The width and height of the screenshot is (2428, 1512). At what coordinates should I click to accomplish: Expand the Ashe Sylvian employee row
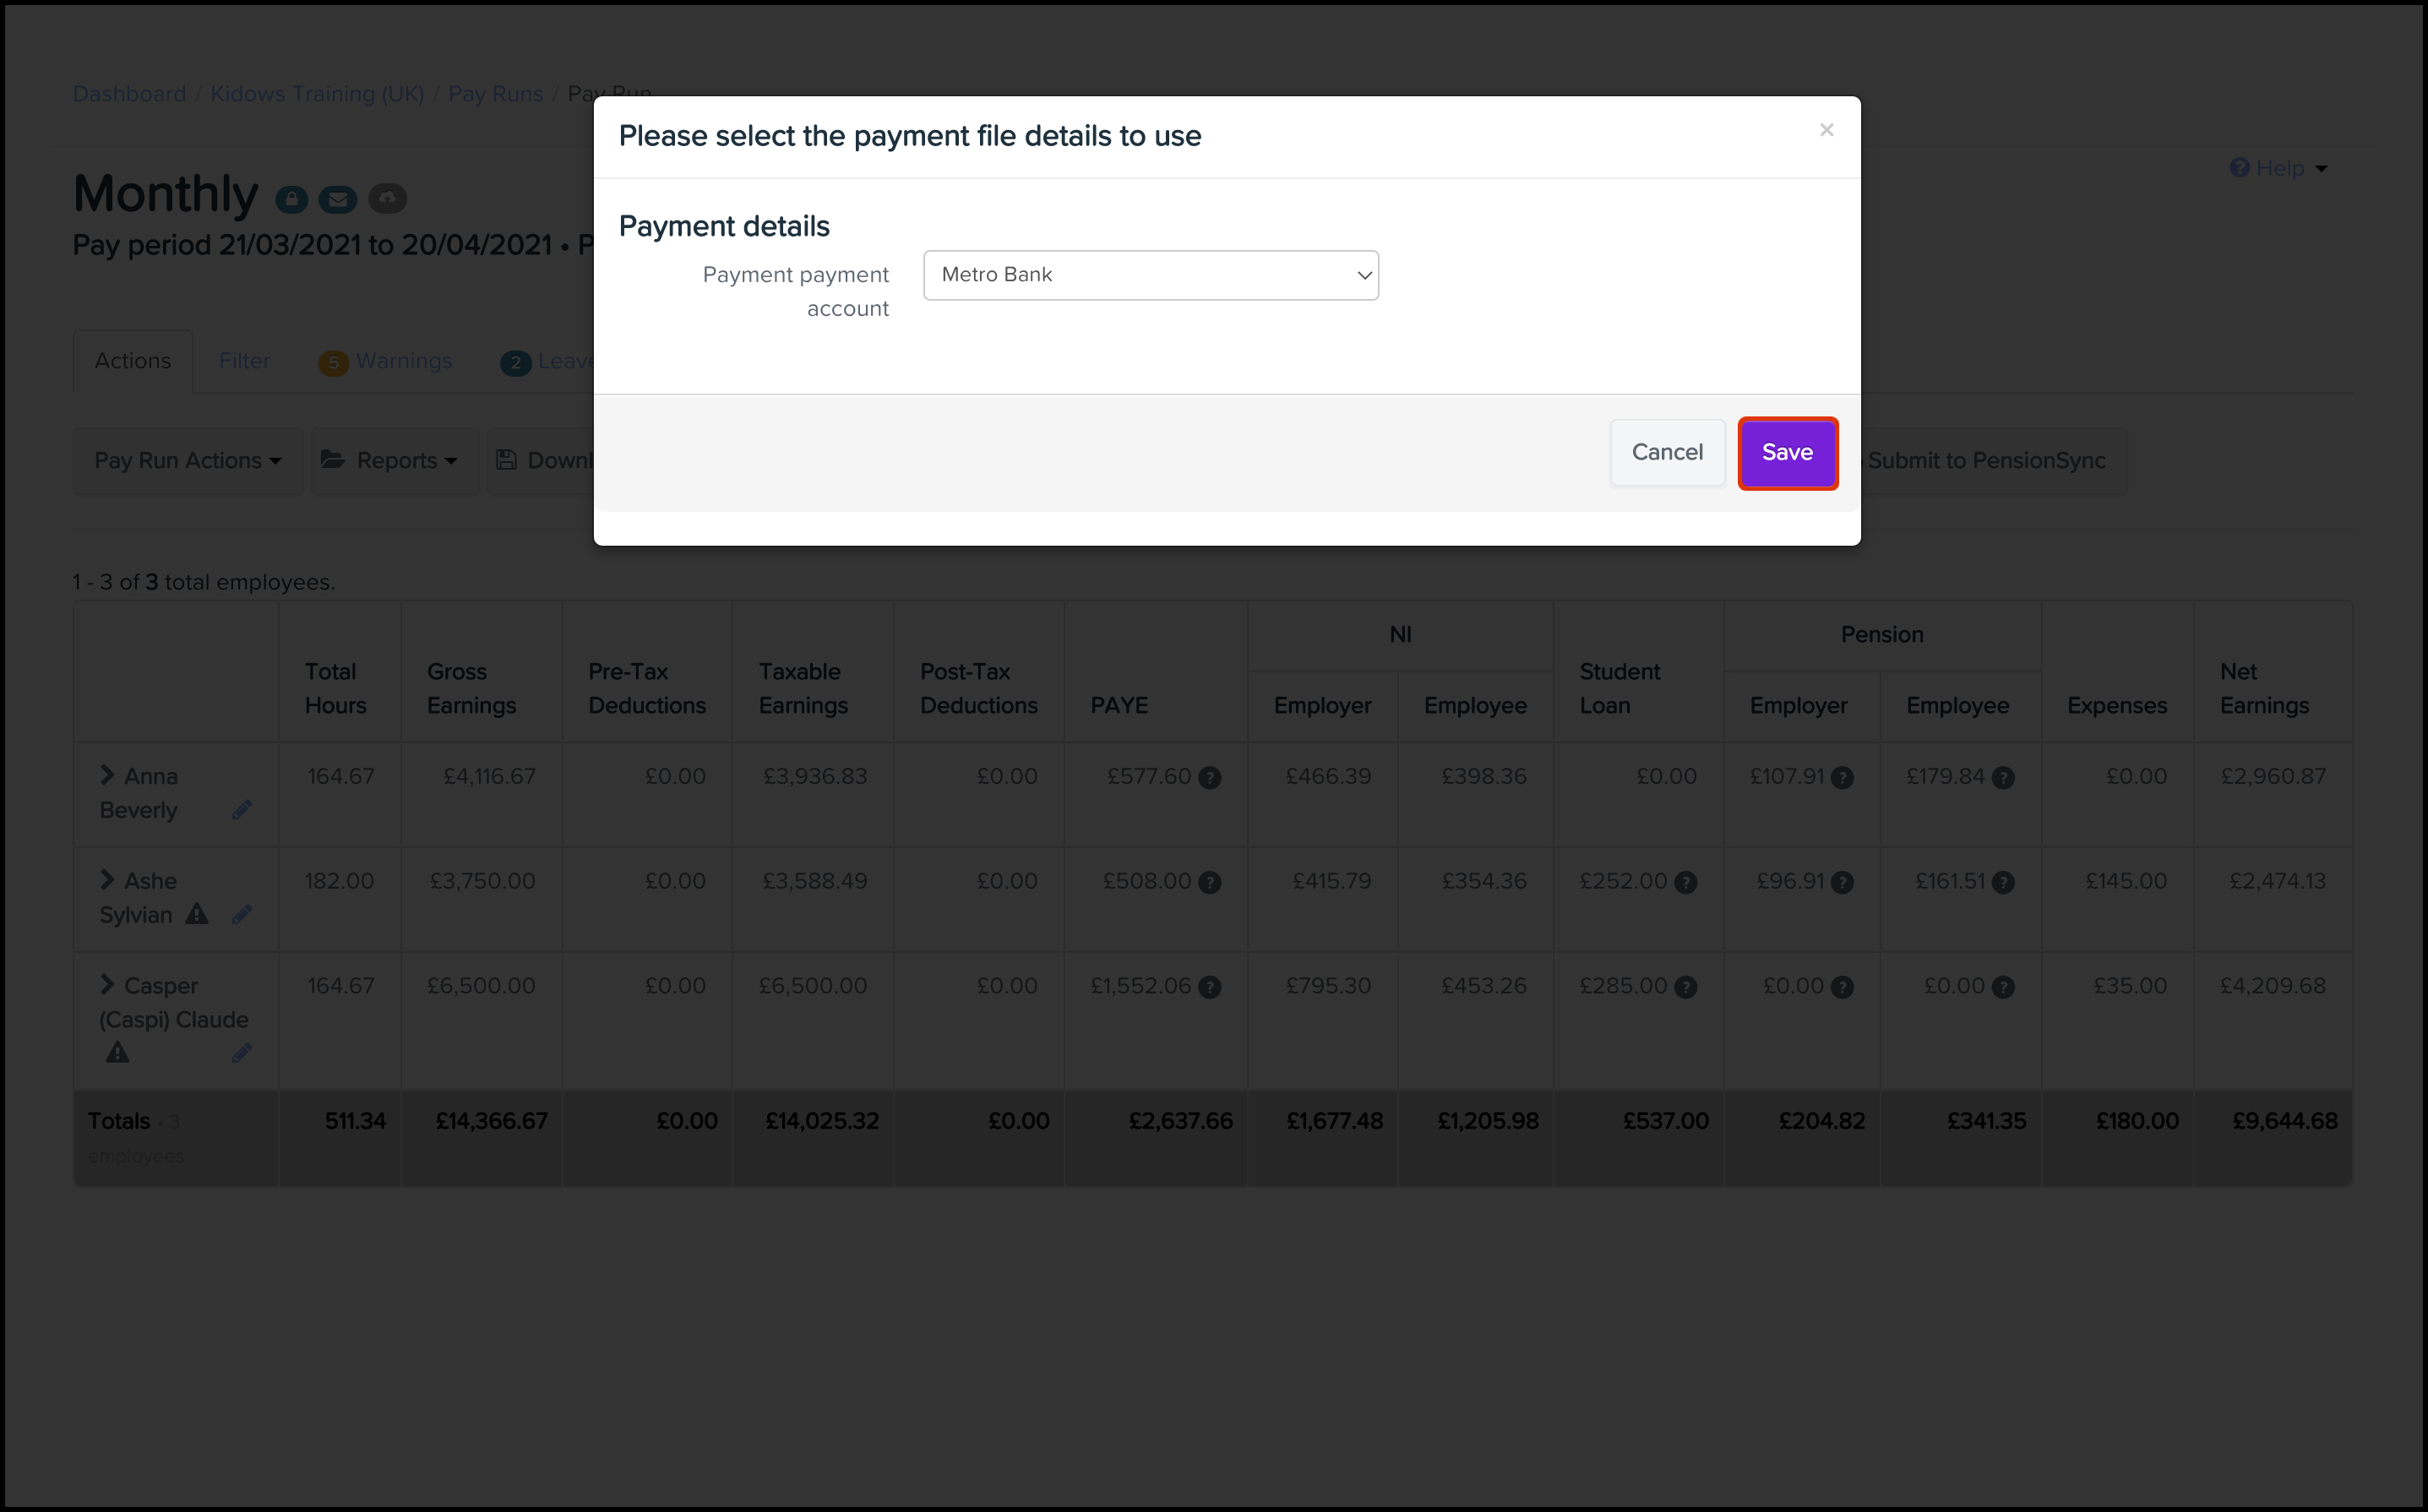point(107,880)
